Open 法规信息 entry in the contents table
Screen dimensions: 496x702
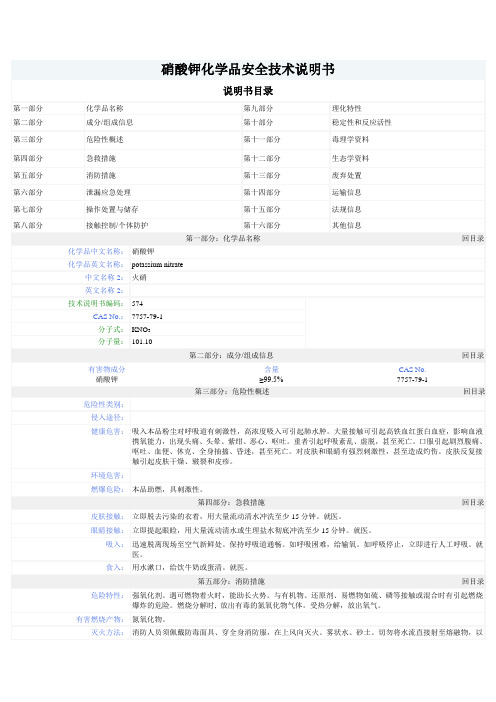(x=346, y=209)
